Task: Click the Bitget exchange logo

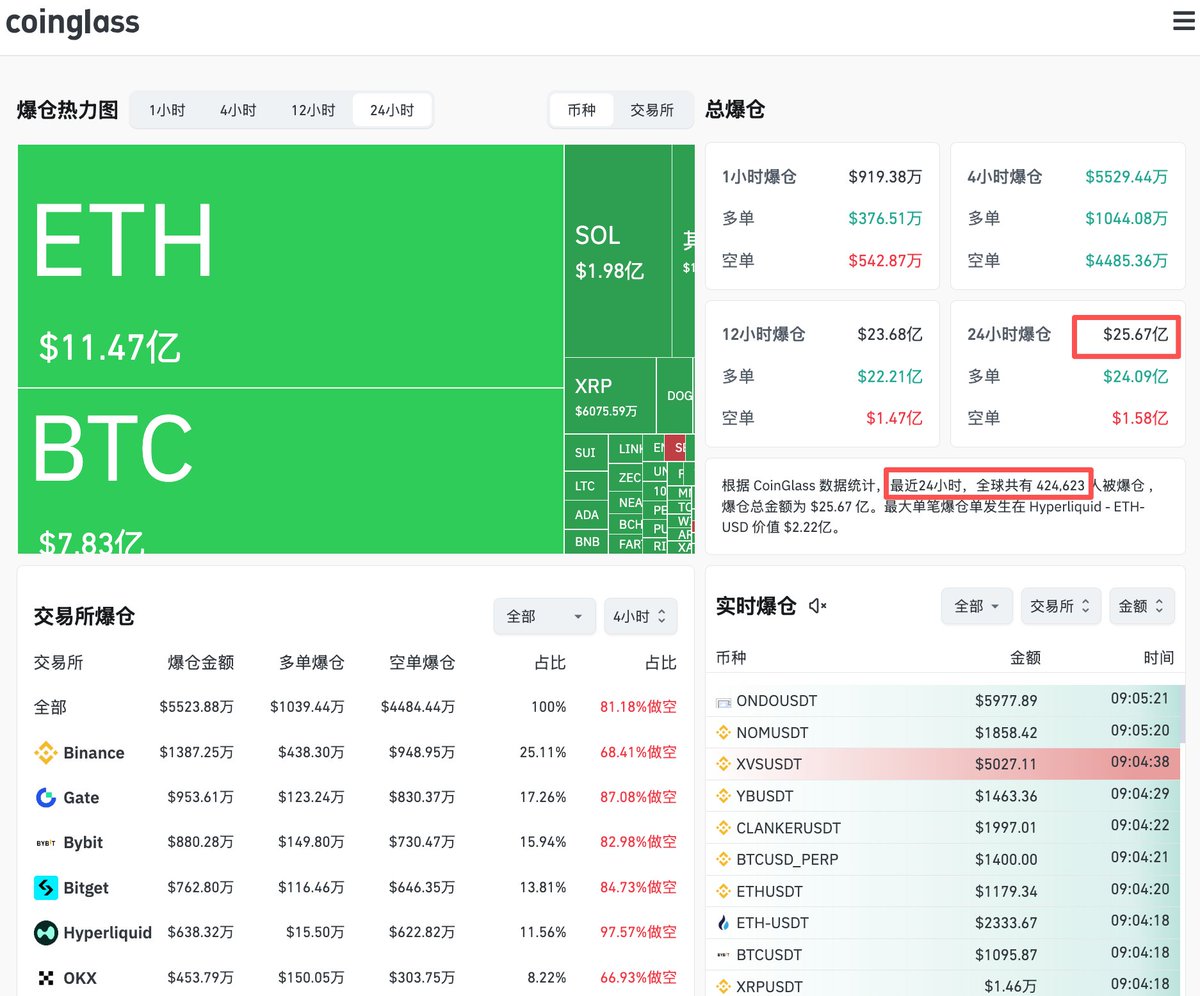Action: pos(46,888)
